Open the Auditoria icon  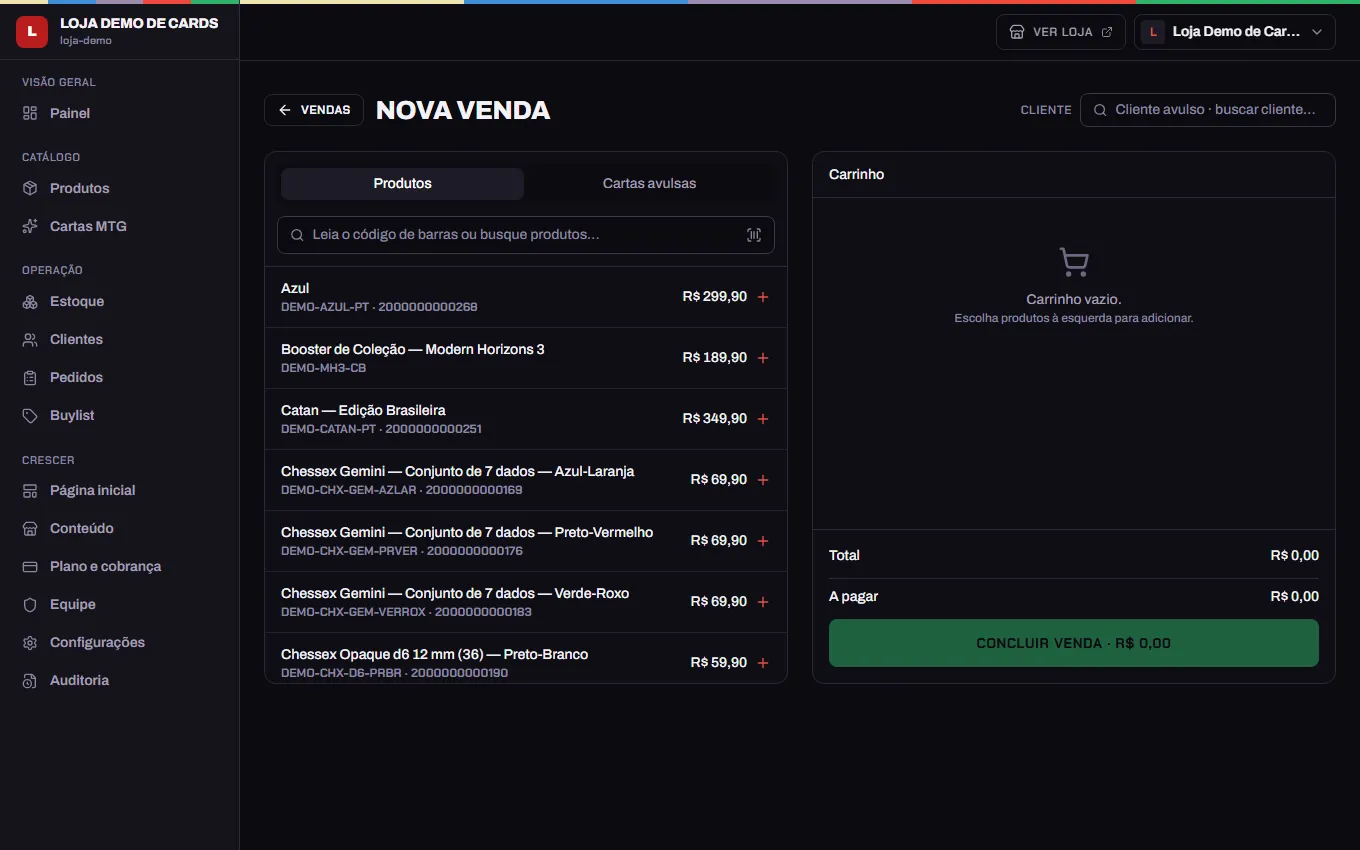[30, 680]
